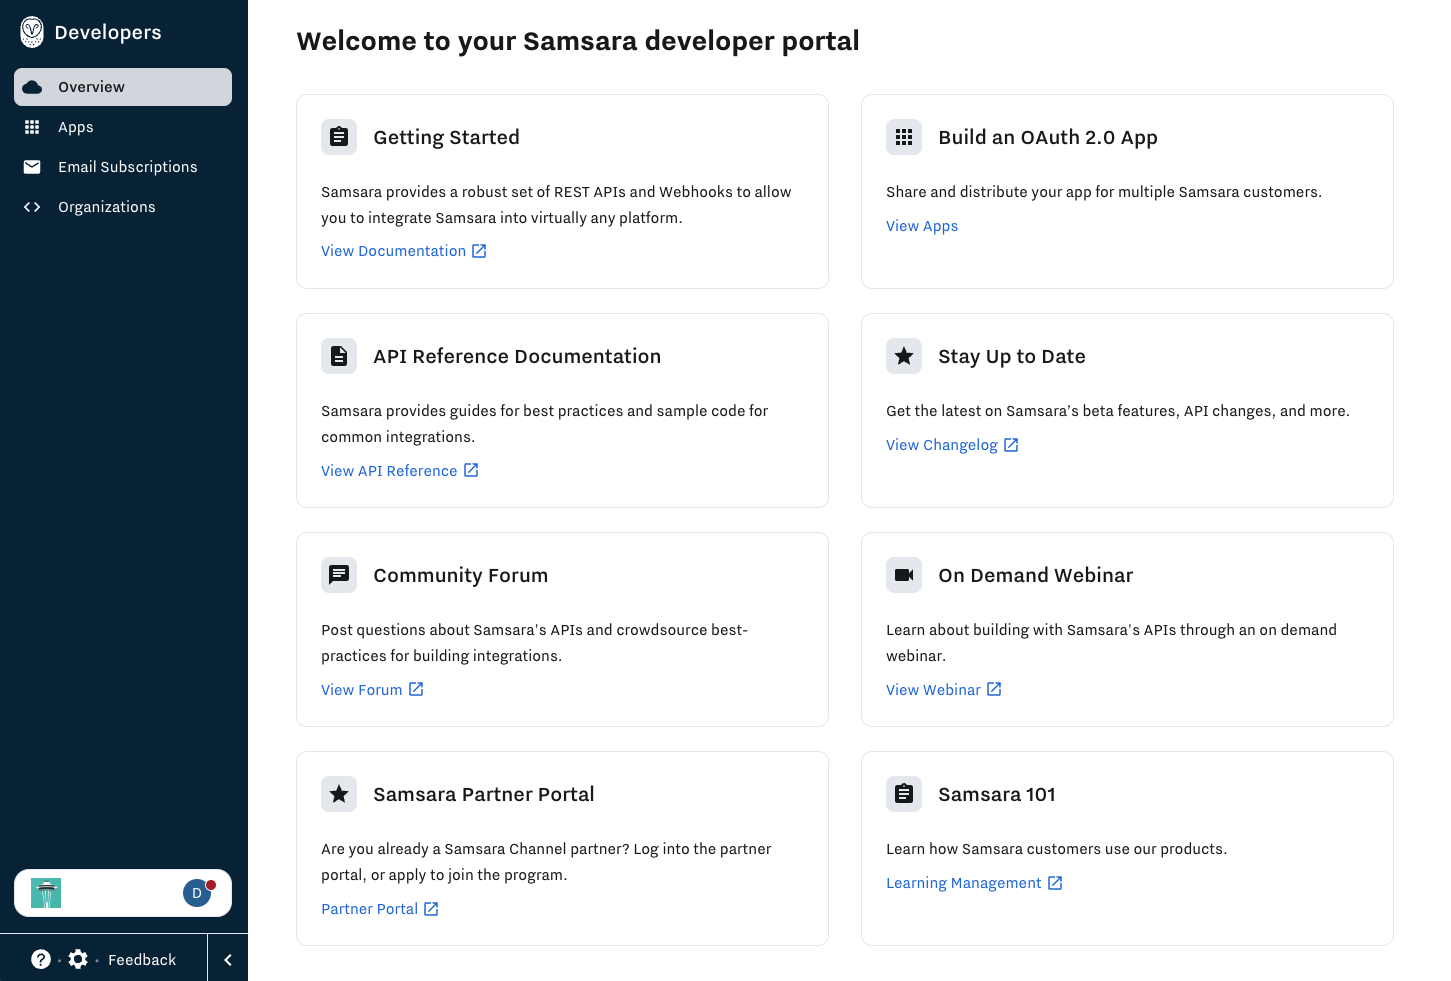
Task: Click the grid icon on Build an OAuth 2.0 App card
Action: coord(904,137)
